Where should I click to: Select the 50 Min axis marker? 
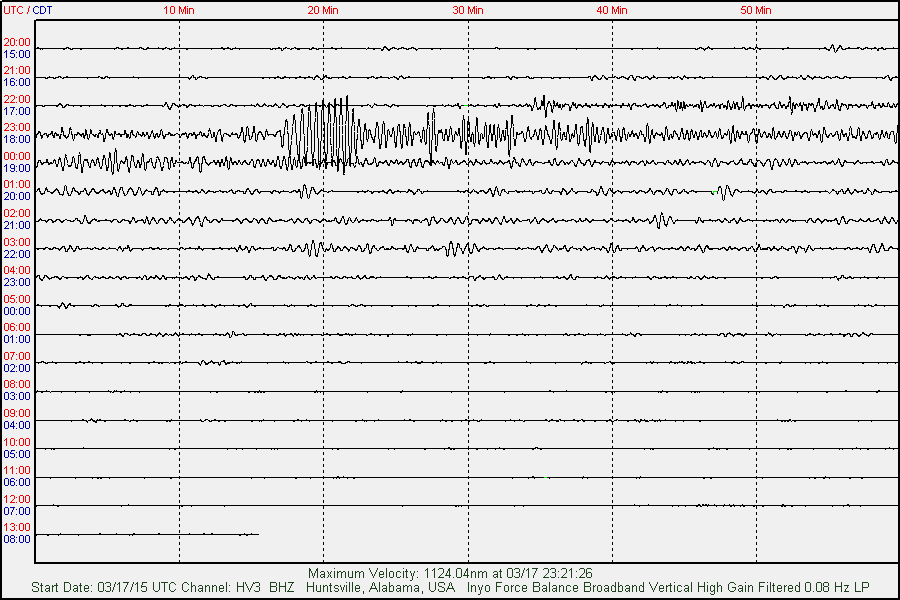point(756,10)
